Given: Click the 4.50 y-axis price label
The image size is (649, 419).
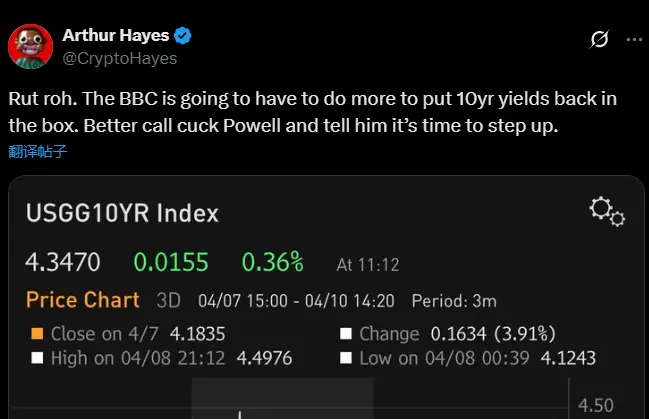Looking at the screenshot, I should tap(597, 406).
